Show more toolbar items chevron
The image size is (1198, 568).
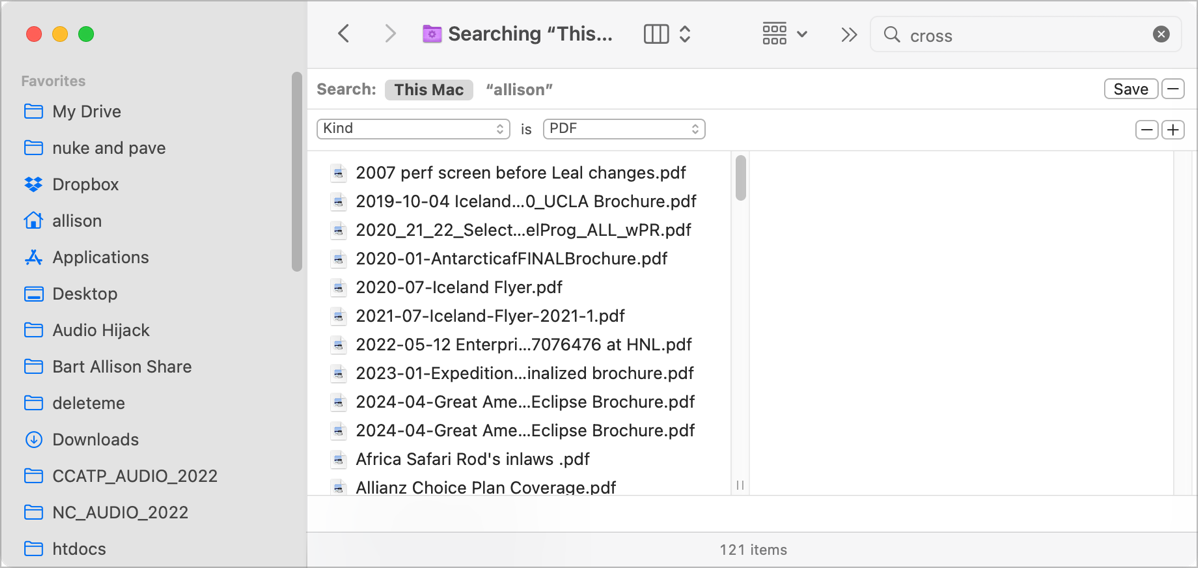(x=849, y=34)
